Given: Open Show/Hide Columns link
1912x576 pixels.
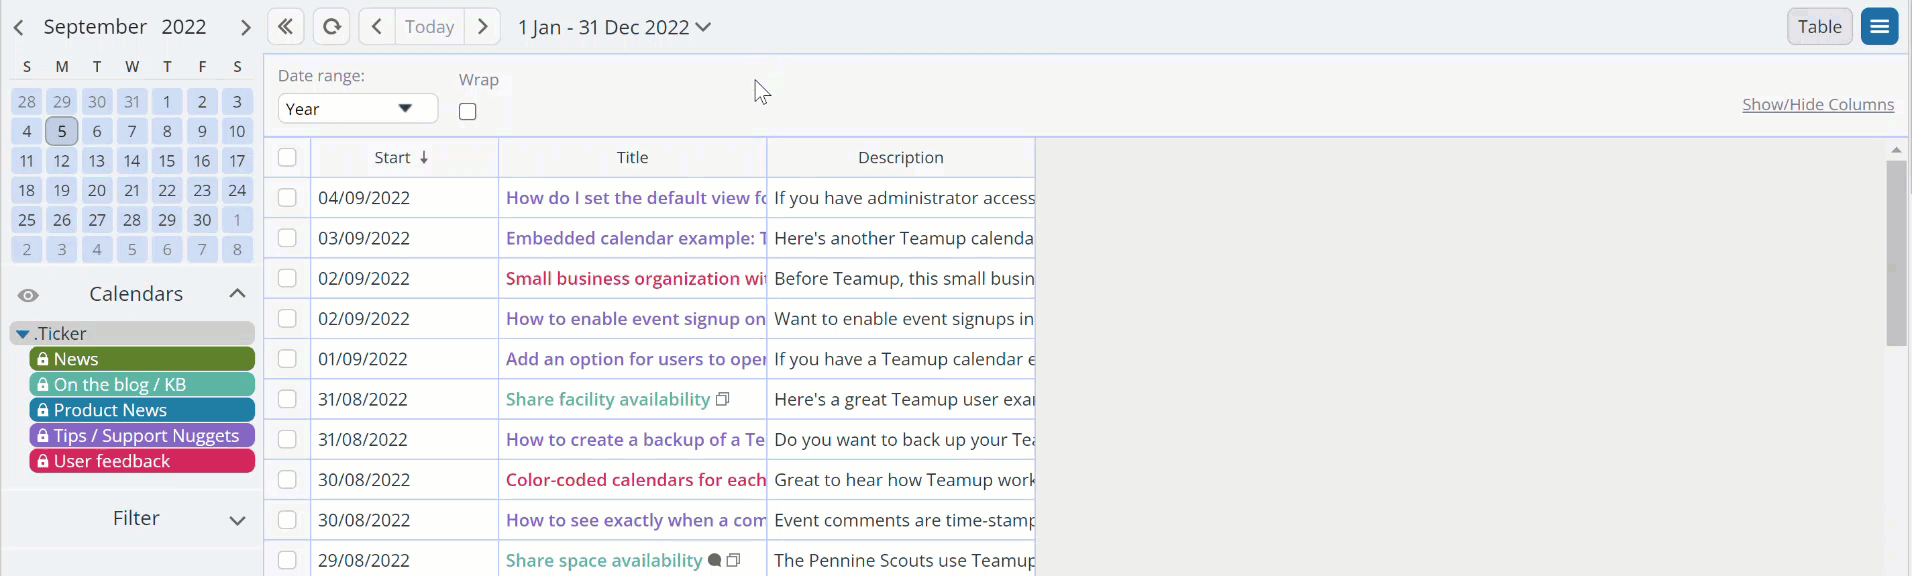Looking at the screenshot, I should coord(1818,104).
